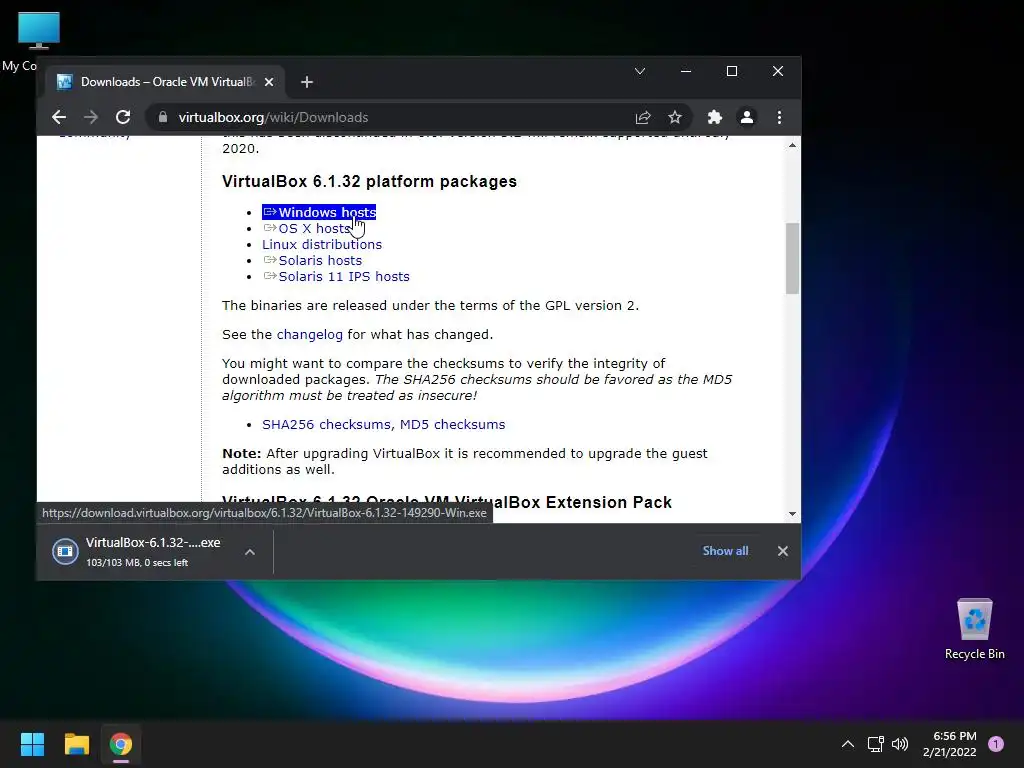
Task: Maximize the Chrome window
Action: pyautogui.click(x=732, y=71)
